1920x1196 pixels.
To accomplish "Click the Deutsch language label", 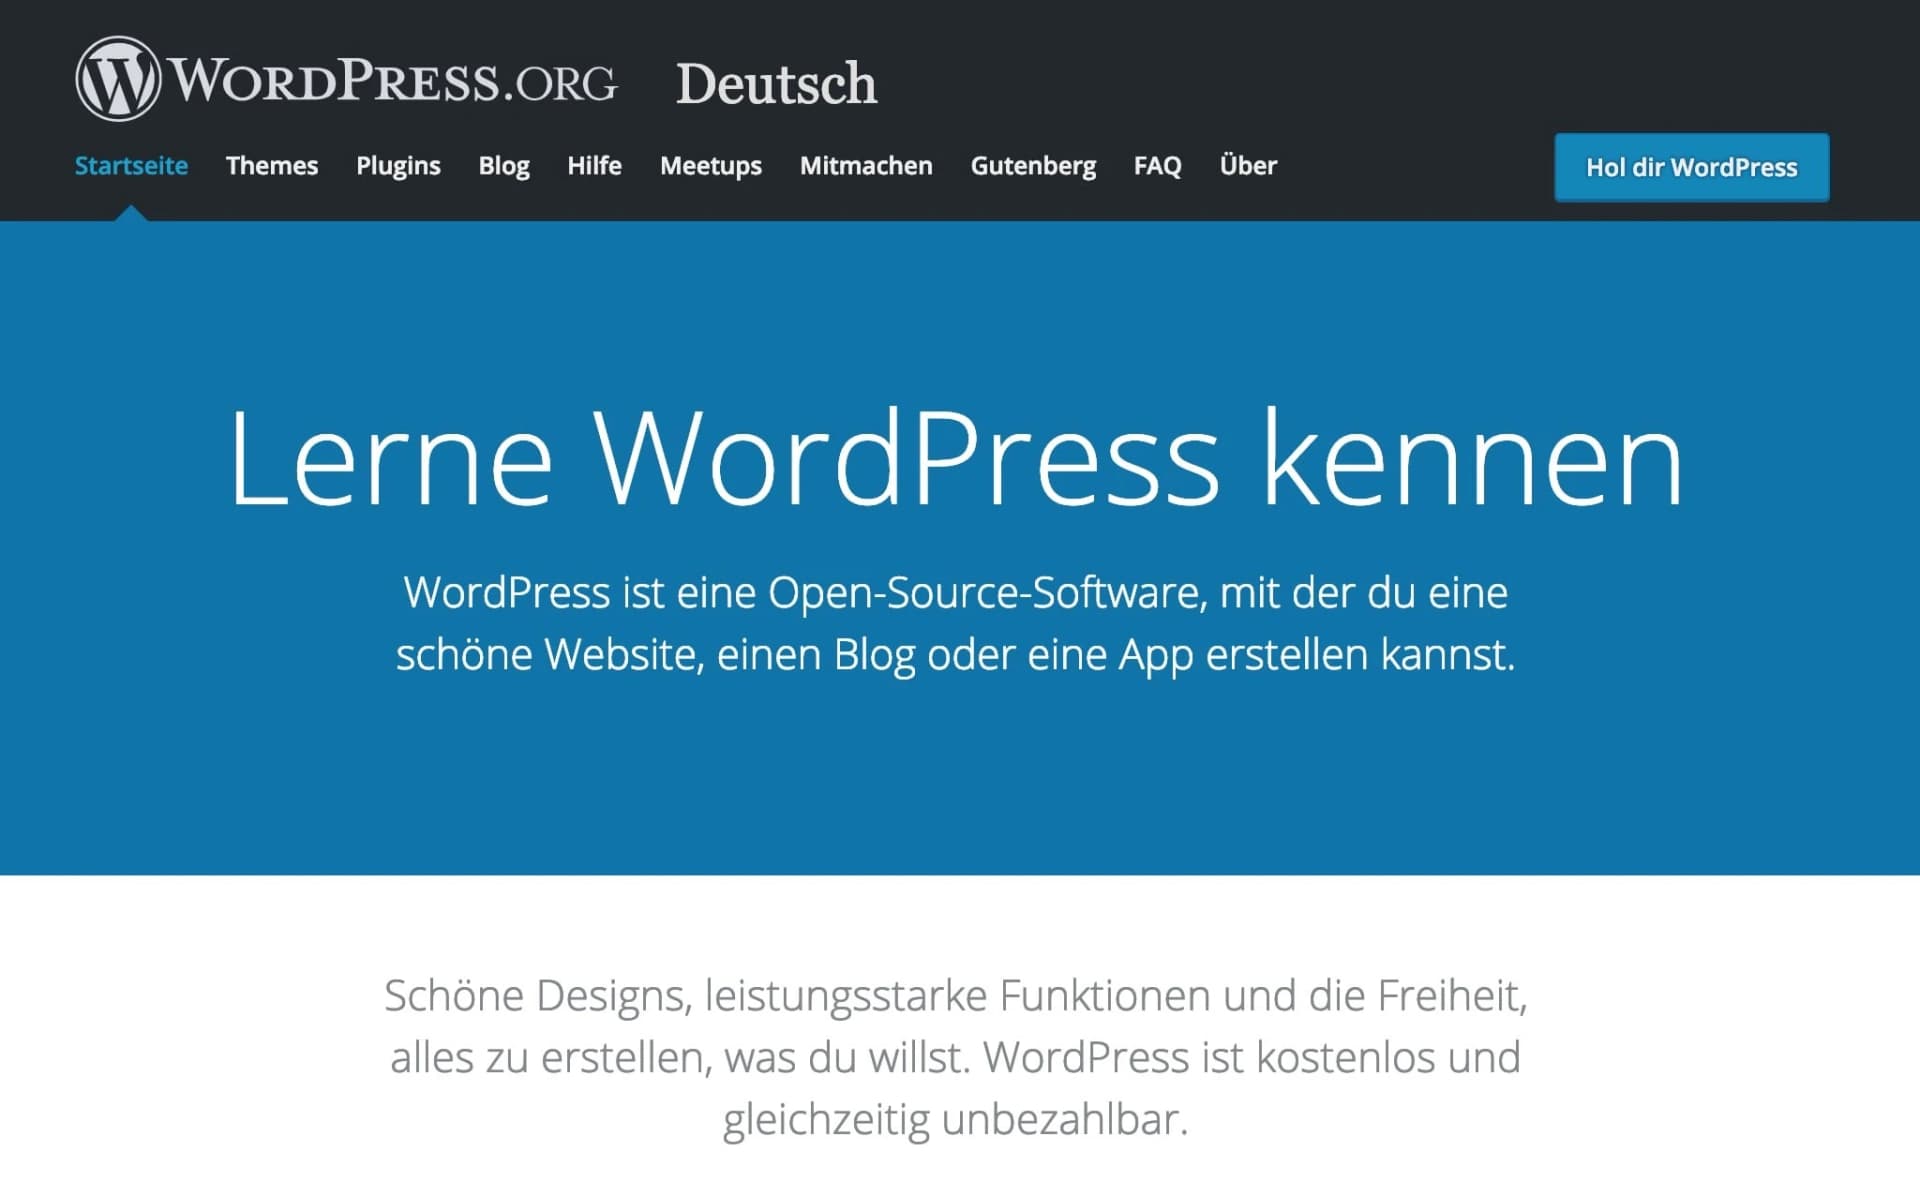I will click(x=777, y=84).
